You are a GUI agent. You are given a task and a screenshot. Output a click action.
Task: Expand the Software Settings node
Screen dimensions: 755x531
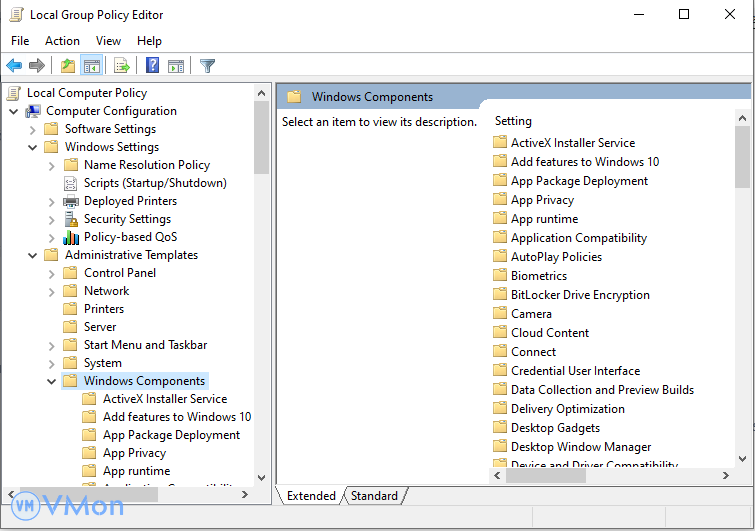click(x=33, y=129)
